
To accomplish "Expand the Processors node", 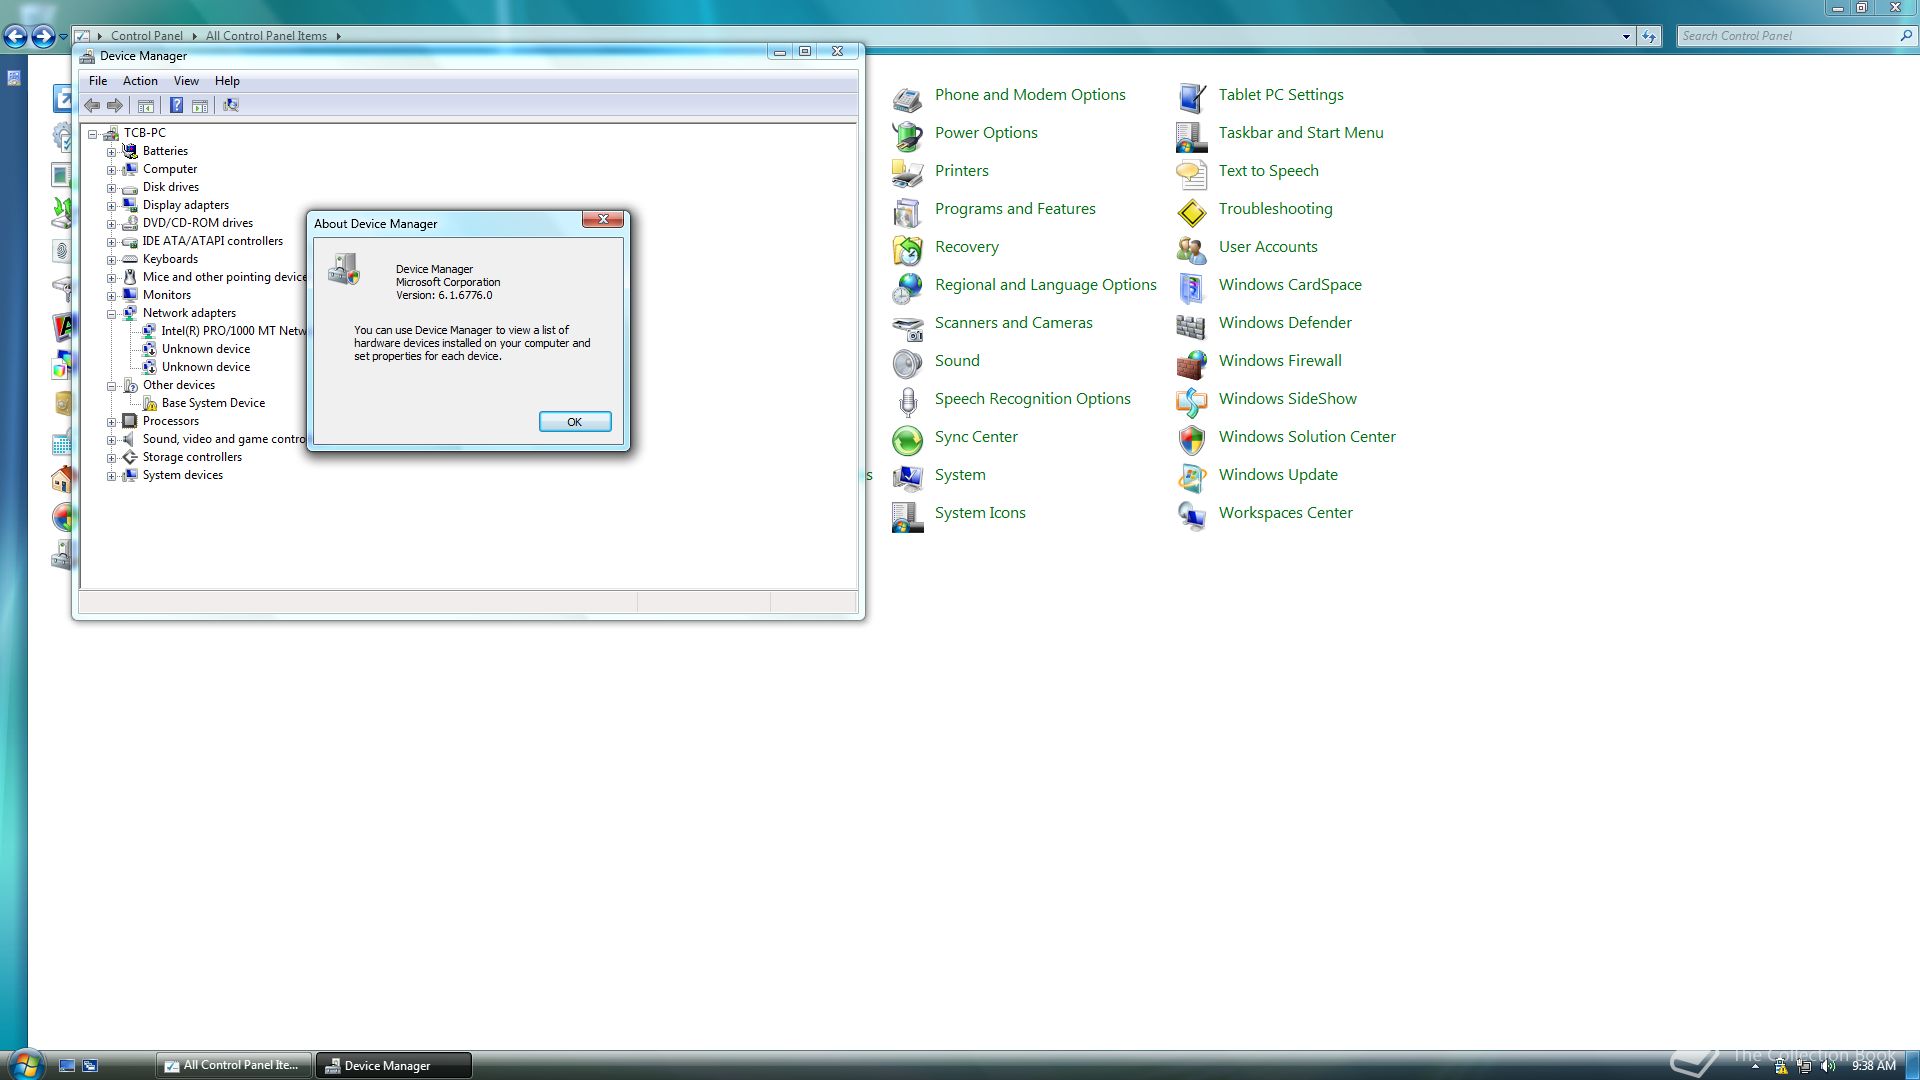I will pos(112,422).
